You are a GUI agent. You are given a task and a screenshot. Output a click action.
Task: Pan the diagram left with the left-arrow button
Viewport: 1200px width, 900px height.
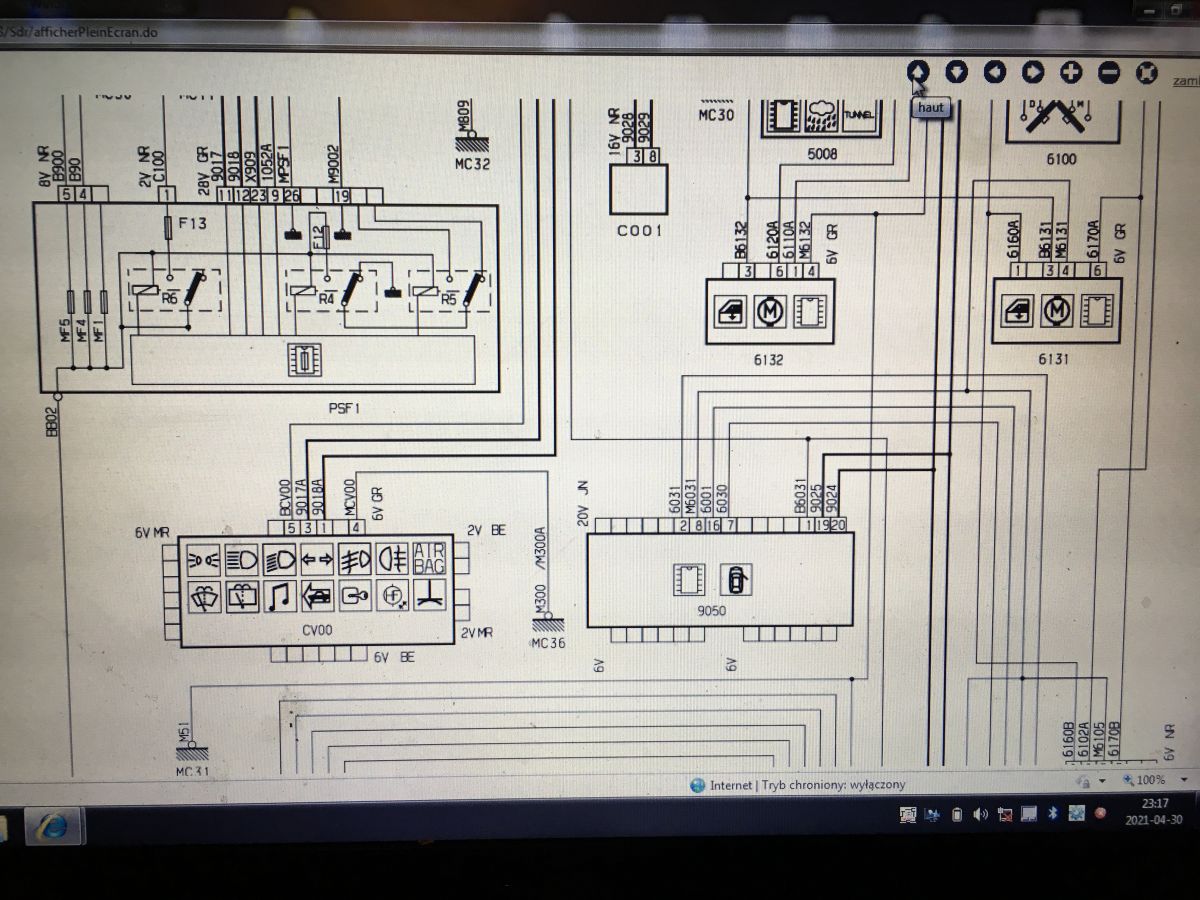(995, 71)
